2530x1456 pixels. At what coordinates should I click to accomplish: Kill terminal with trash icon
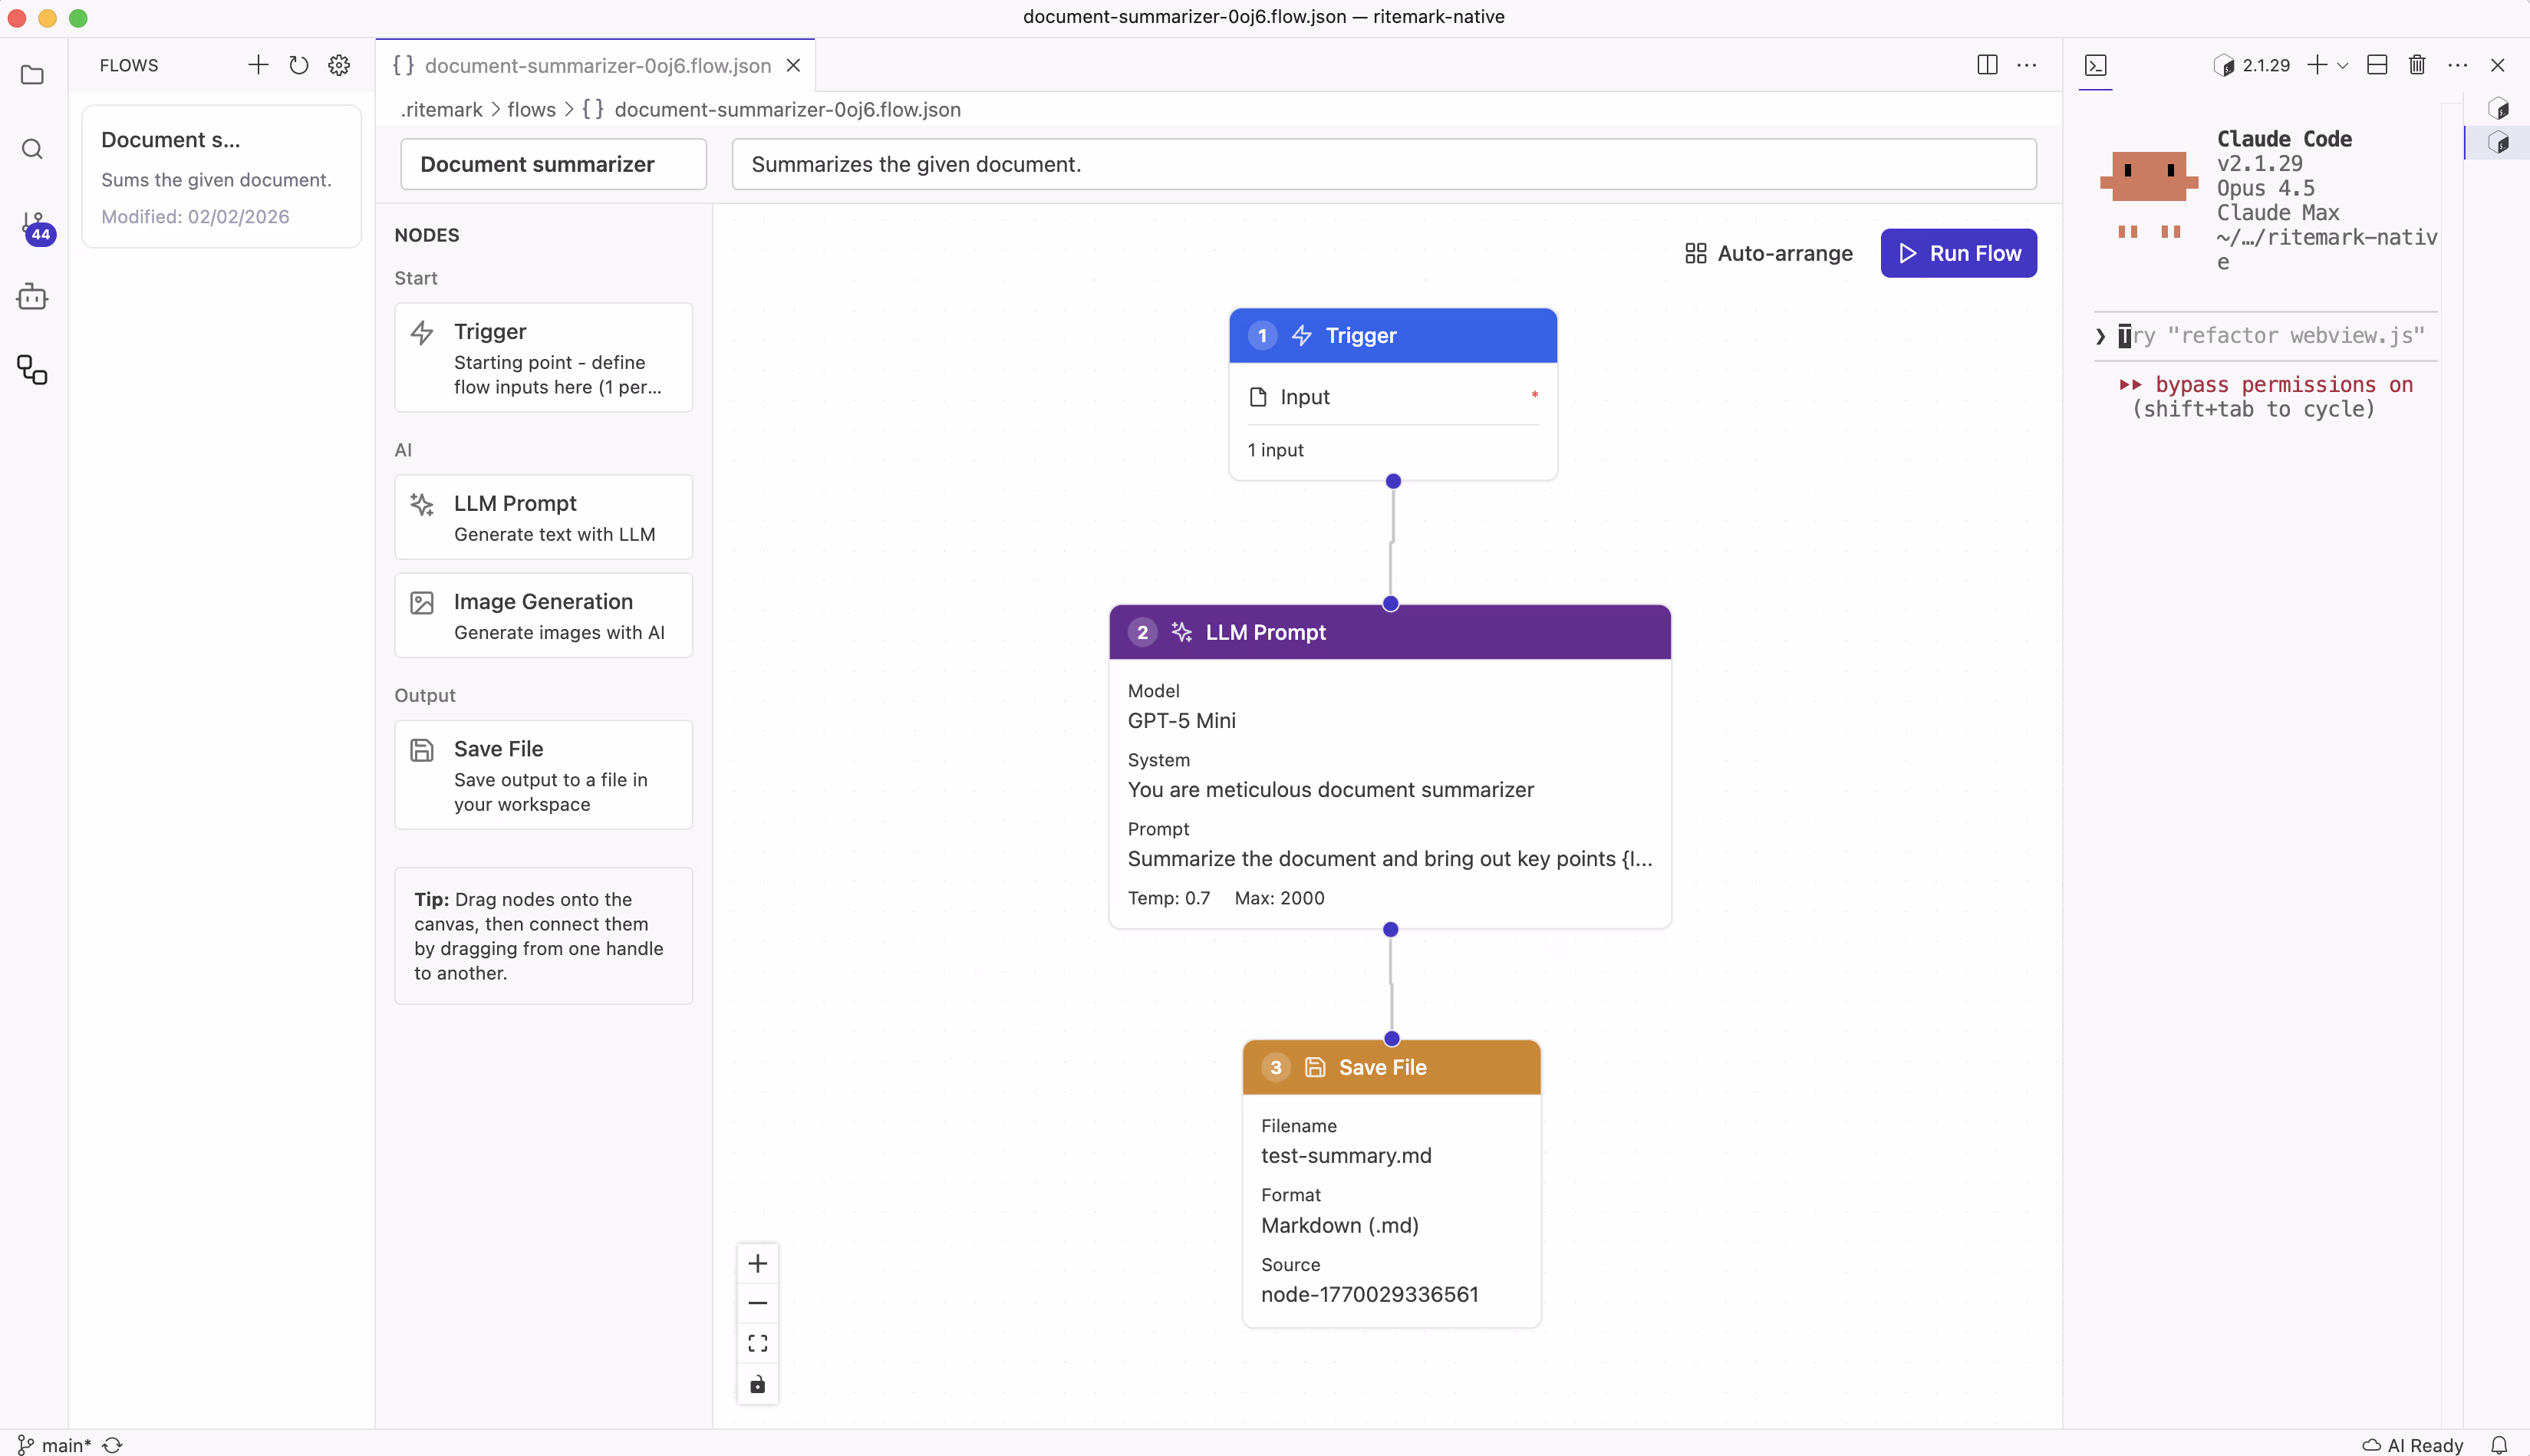click(x=2417, y=66)
